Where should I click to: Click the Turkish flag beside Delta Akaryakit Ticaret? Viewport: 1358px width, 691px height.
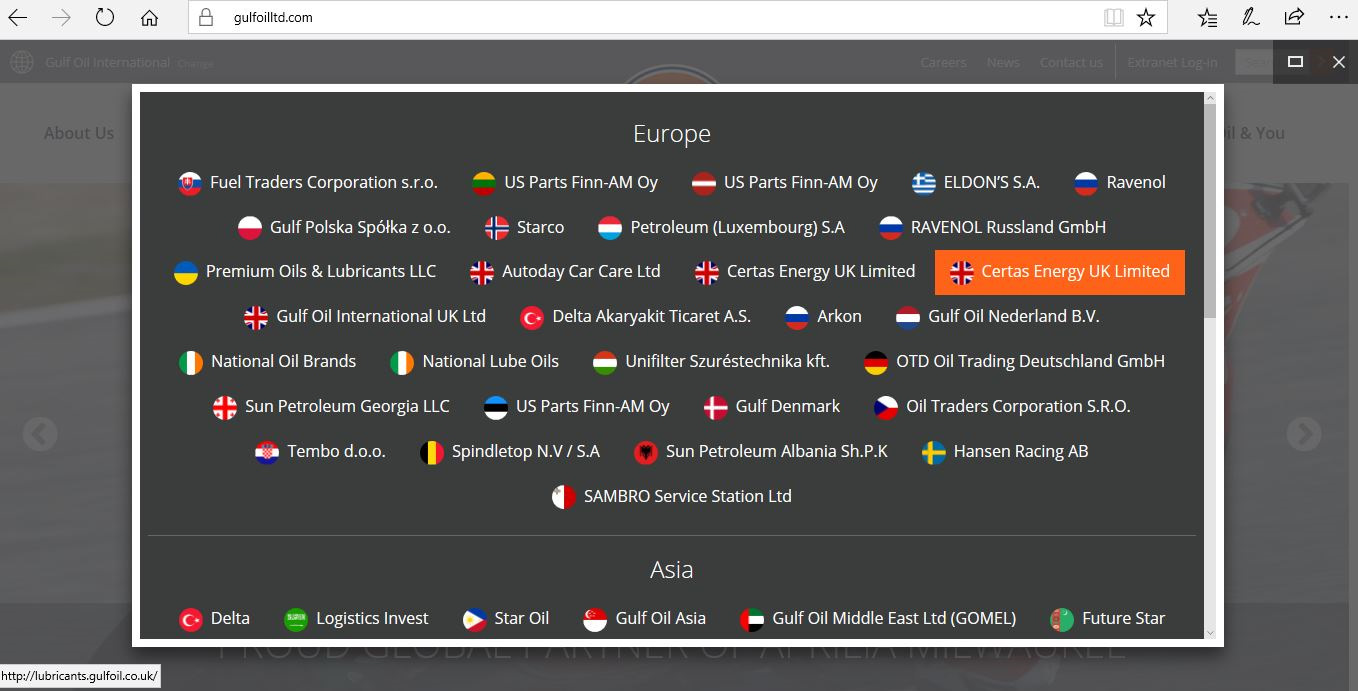[532, 317]
